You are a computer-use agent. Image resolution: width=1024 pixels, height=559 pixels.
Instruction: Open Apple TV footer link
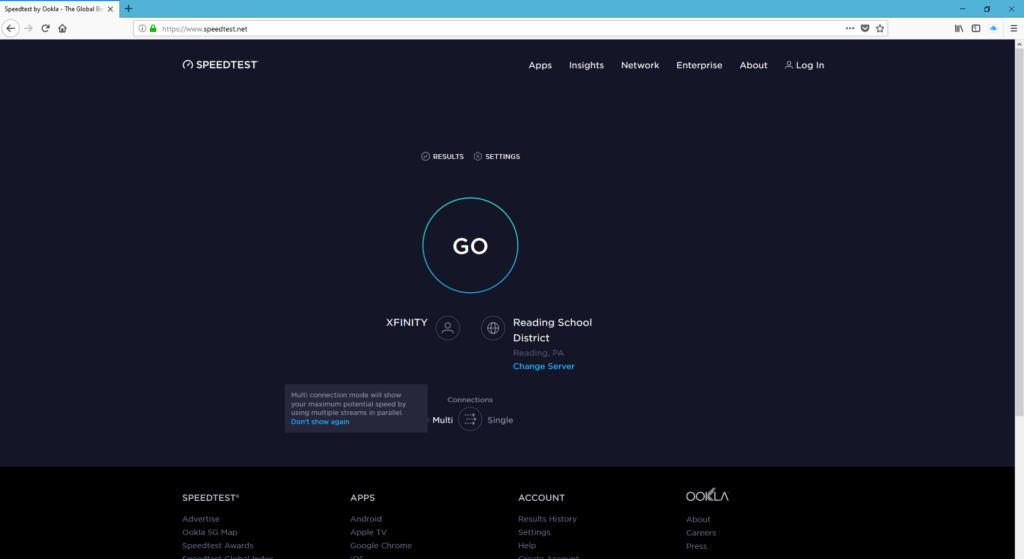point(368,532)
